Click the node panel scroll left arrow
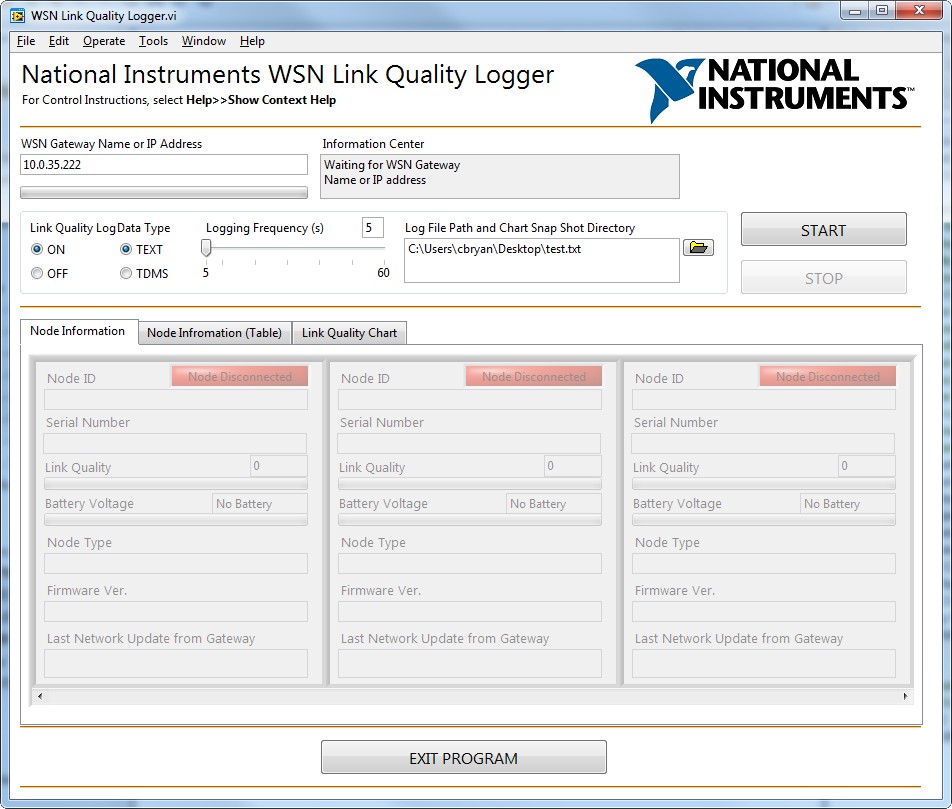 [40, 696]
